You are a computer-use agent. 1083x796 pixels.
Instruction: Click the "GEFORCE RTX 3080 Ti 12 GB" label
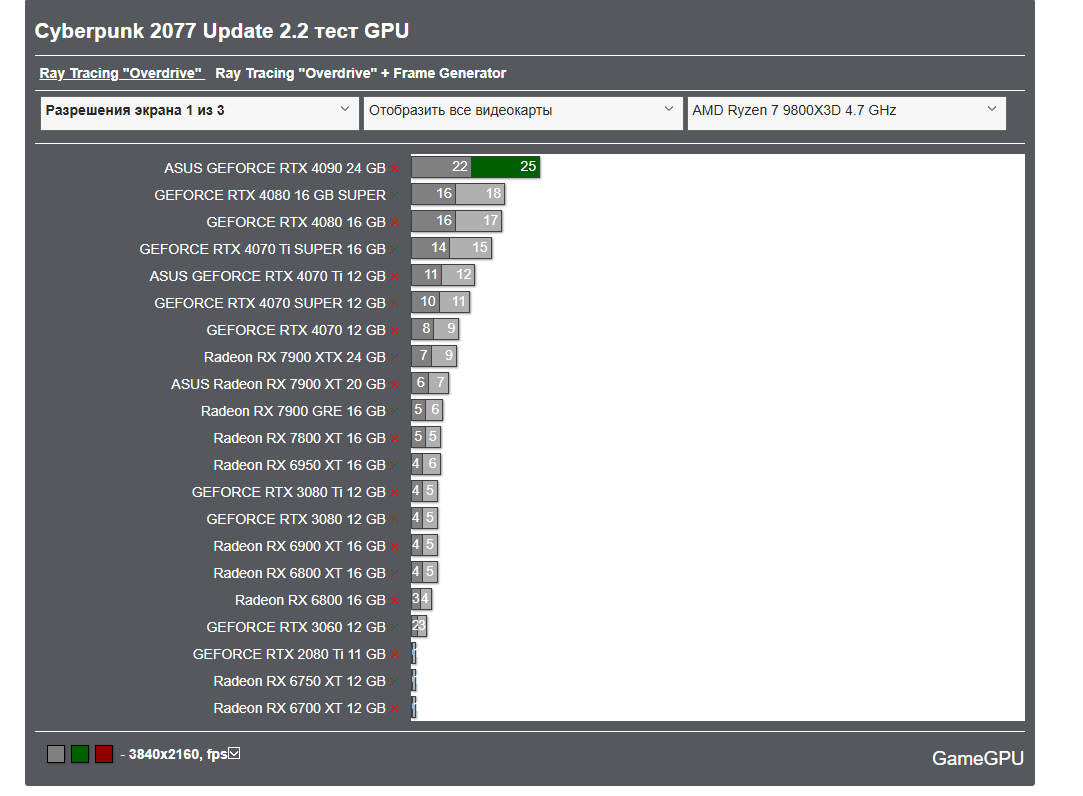coord(289,492)
